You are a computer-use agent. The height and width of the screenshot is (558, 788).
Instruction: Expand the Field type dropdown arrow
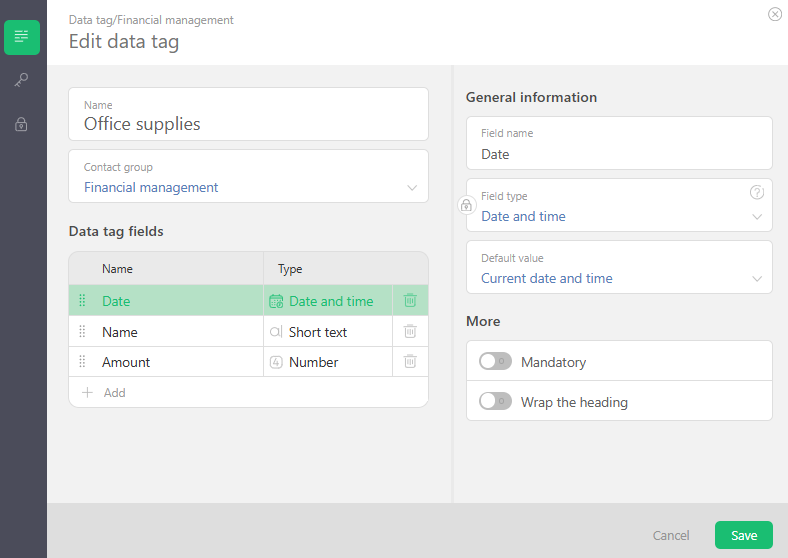[x=757, y=217]
